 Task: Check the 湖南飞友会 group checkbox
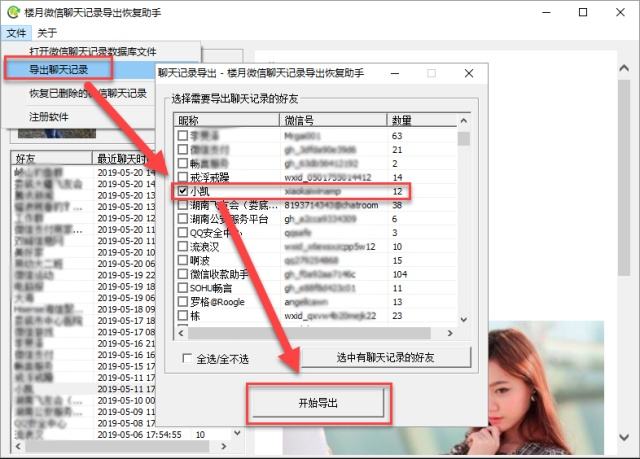tap(183, 204)
